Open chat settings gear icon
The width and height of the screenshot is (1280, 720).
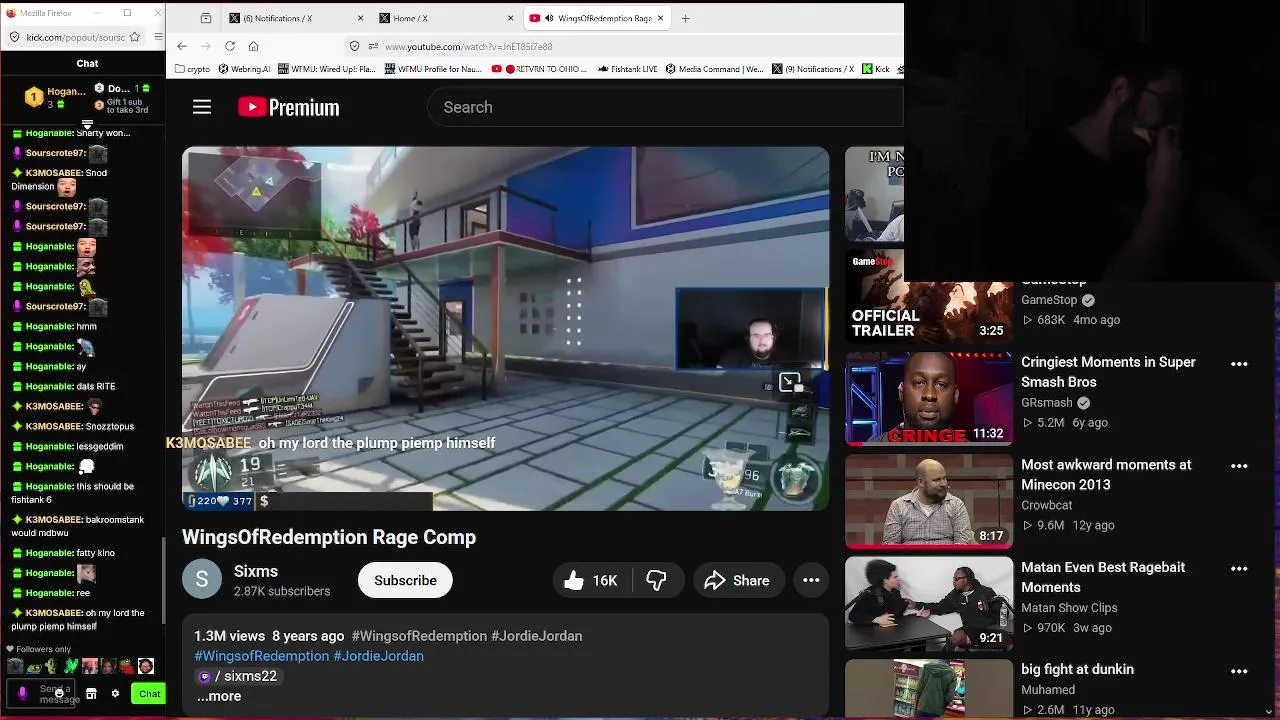115,694
